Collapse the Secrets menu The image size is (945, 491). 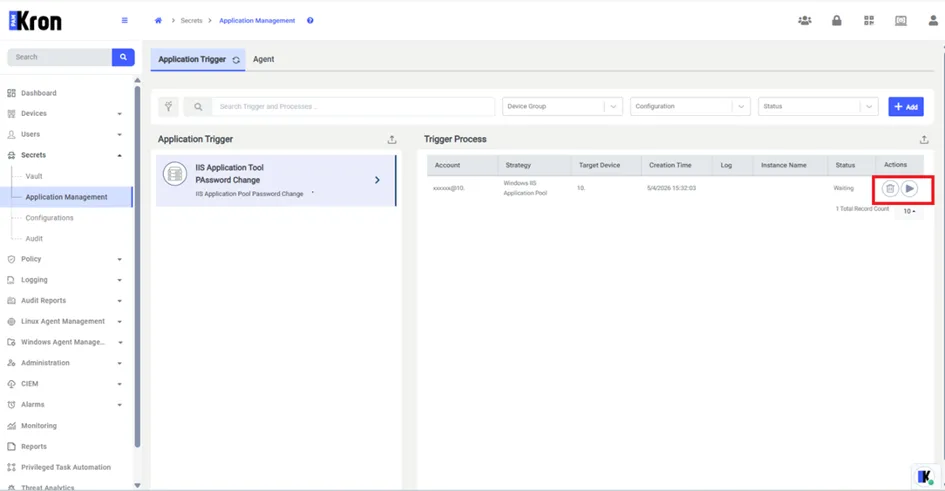119,155
